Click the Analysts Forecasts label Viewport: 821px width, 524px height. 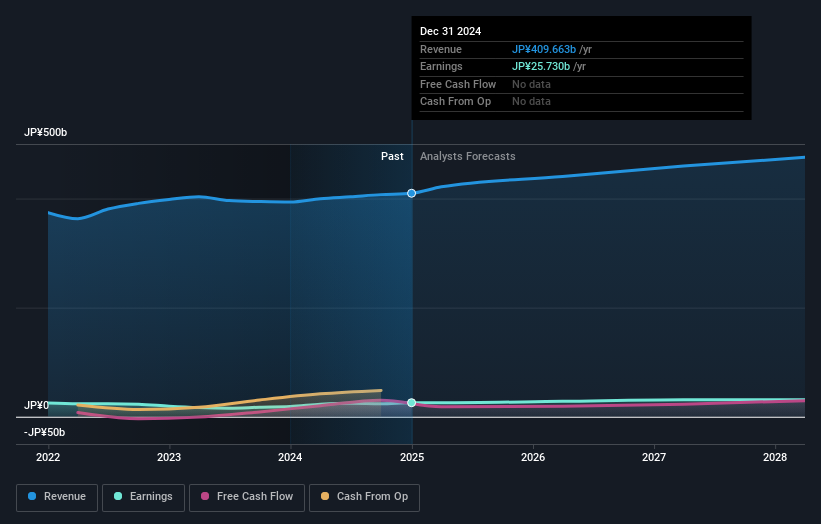click(x=468, y=157)
